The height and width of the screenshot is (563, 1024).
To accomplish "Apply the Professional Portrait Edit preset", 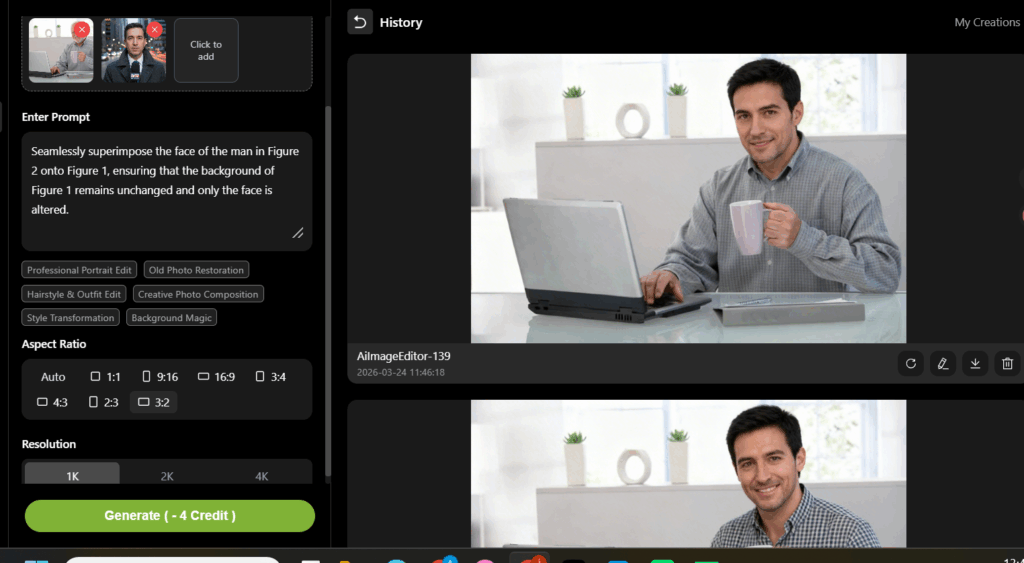I will click(79, 270).
